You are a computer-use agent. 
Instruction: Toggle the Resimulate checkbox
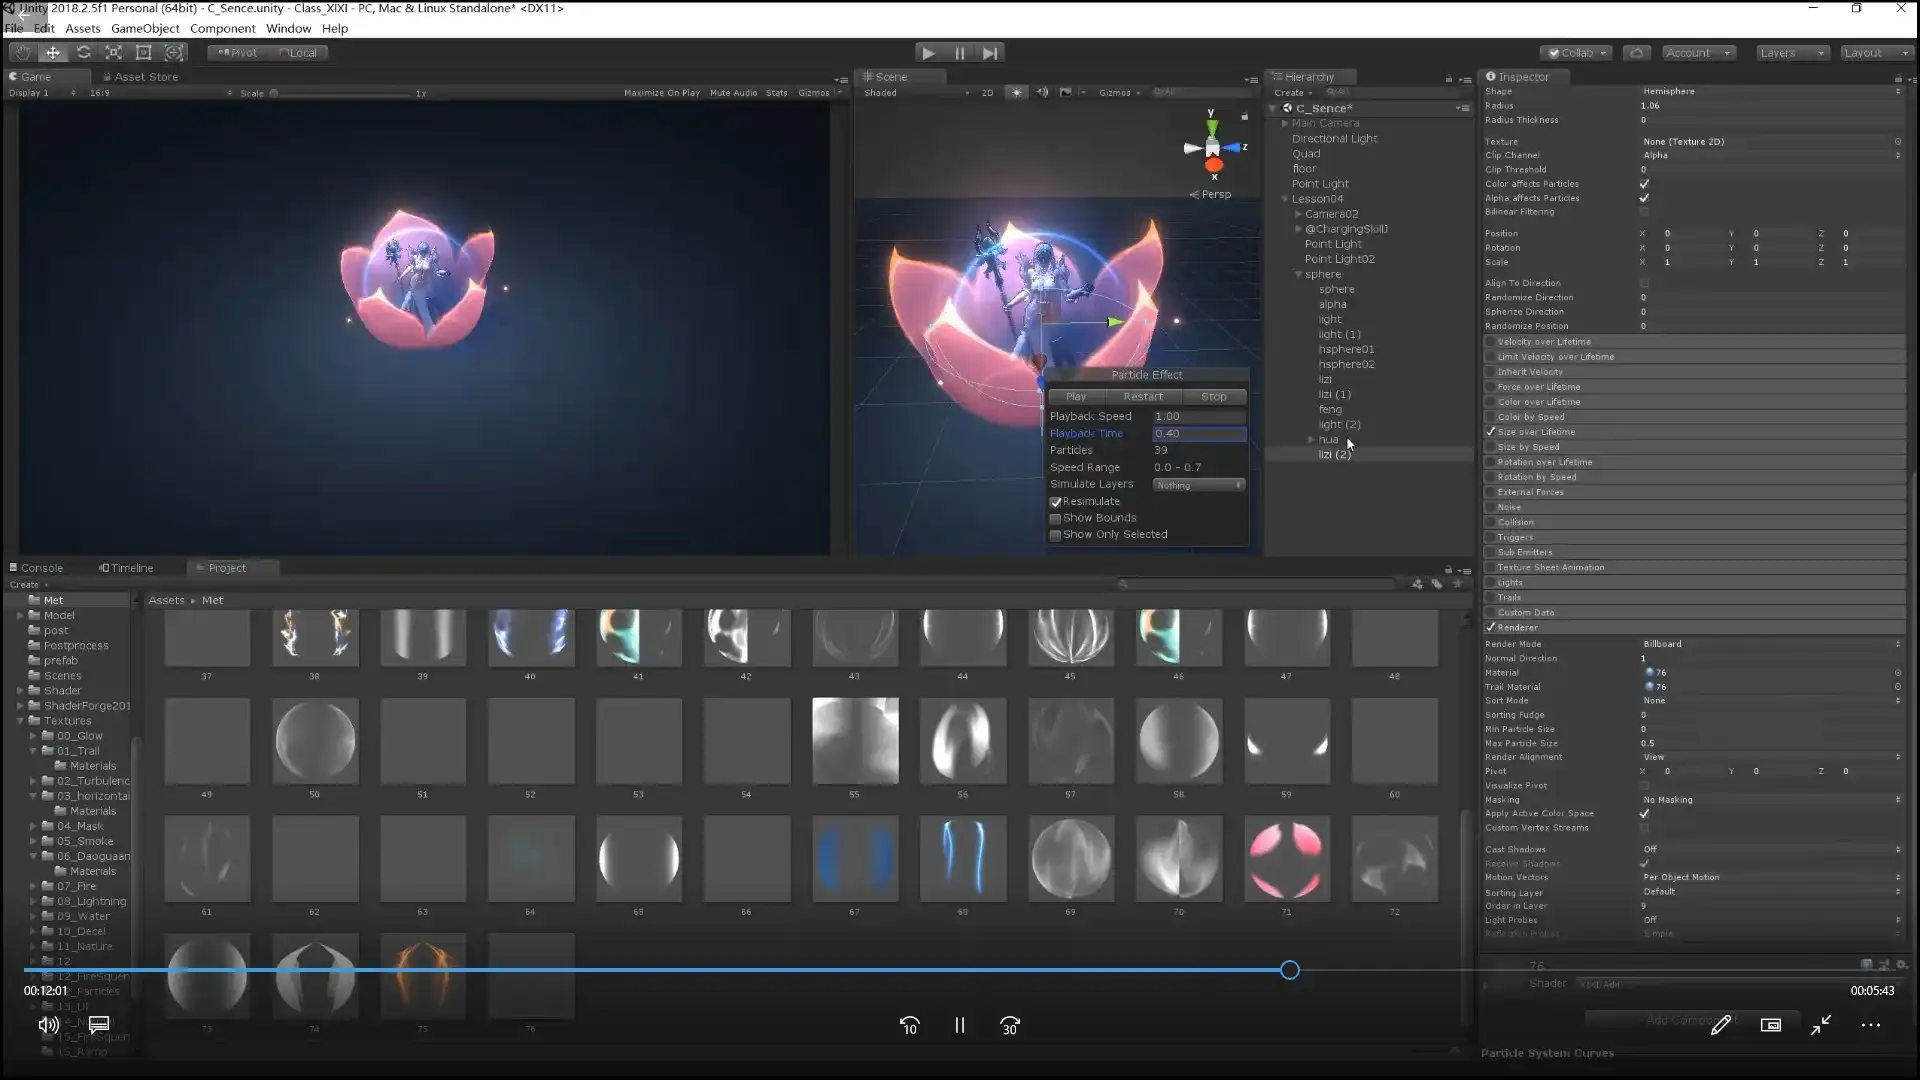tap(1055, 502)
